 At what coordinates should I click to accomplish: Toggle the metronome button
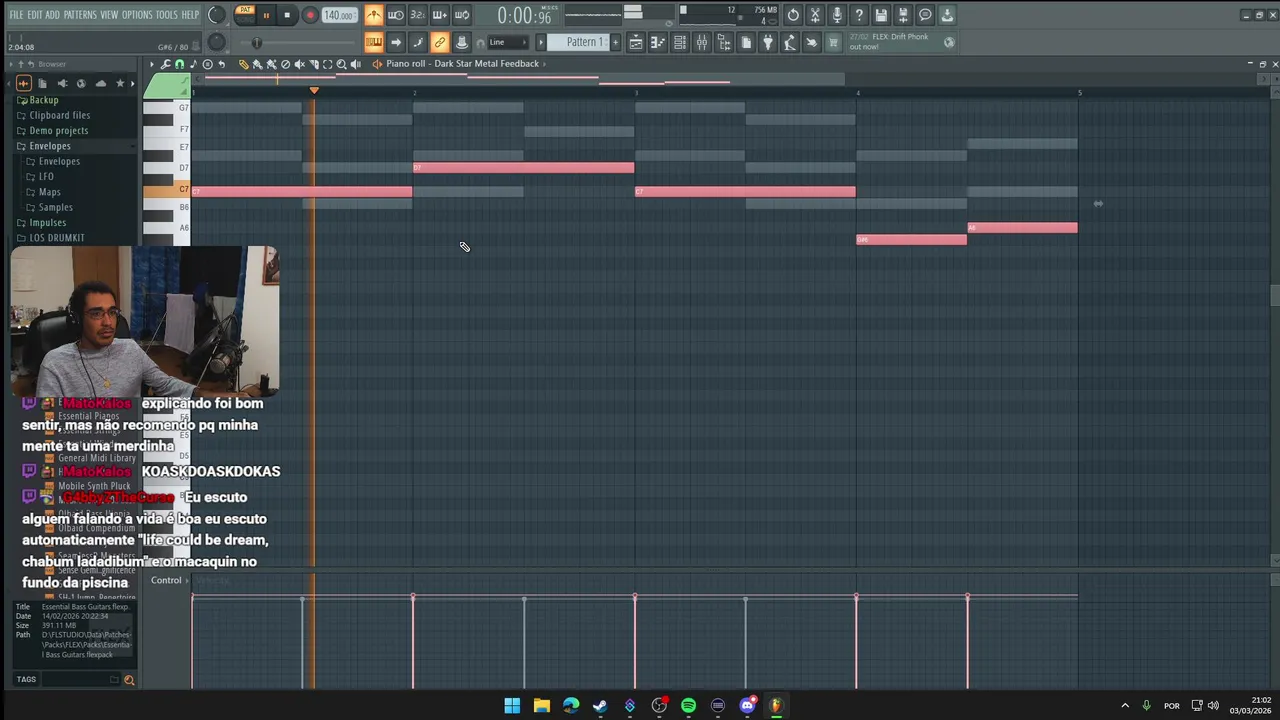pyautogui.click(x=376, y=15)
